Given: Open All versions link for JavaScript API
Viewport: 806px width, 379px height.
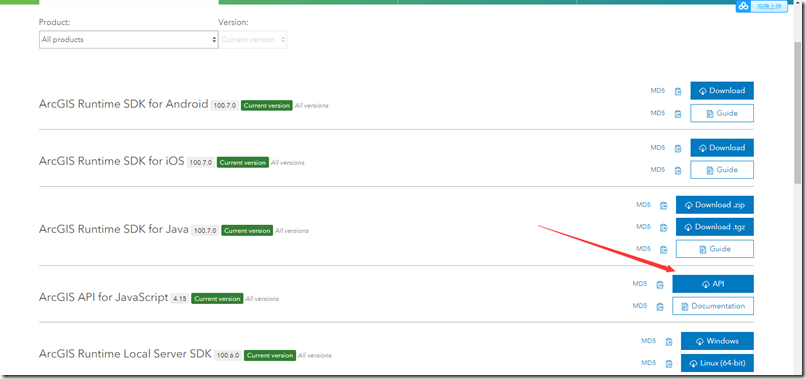Looking at the screenshot, I should click(262, 299).
